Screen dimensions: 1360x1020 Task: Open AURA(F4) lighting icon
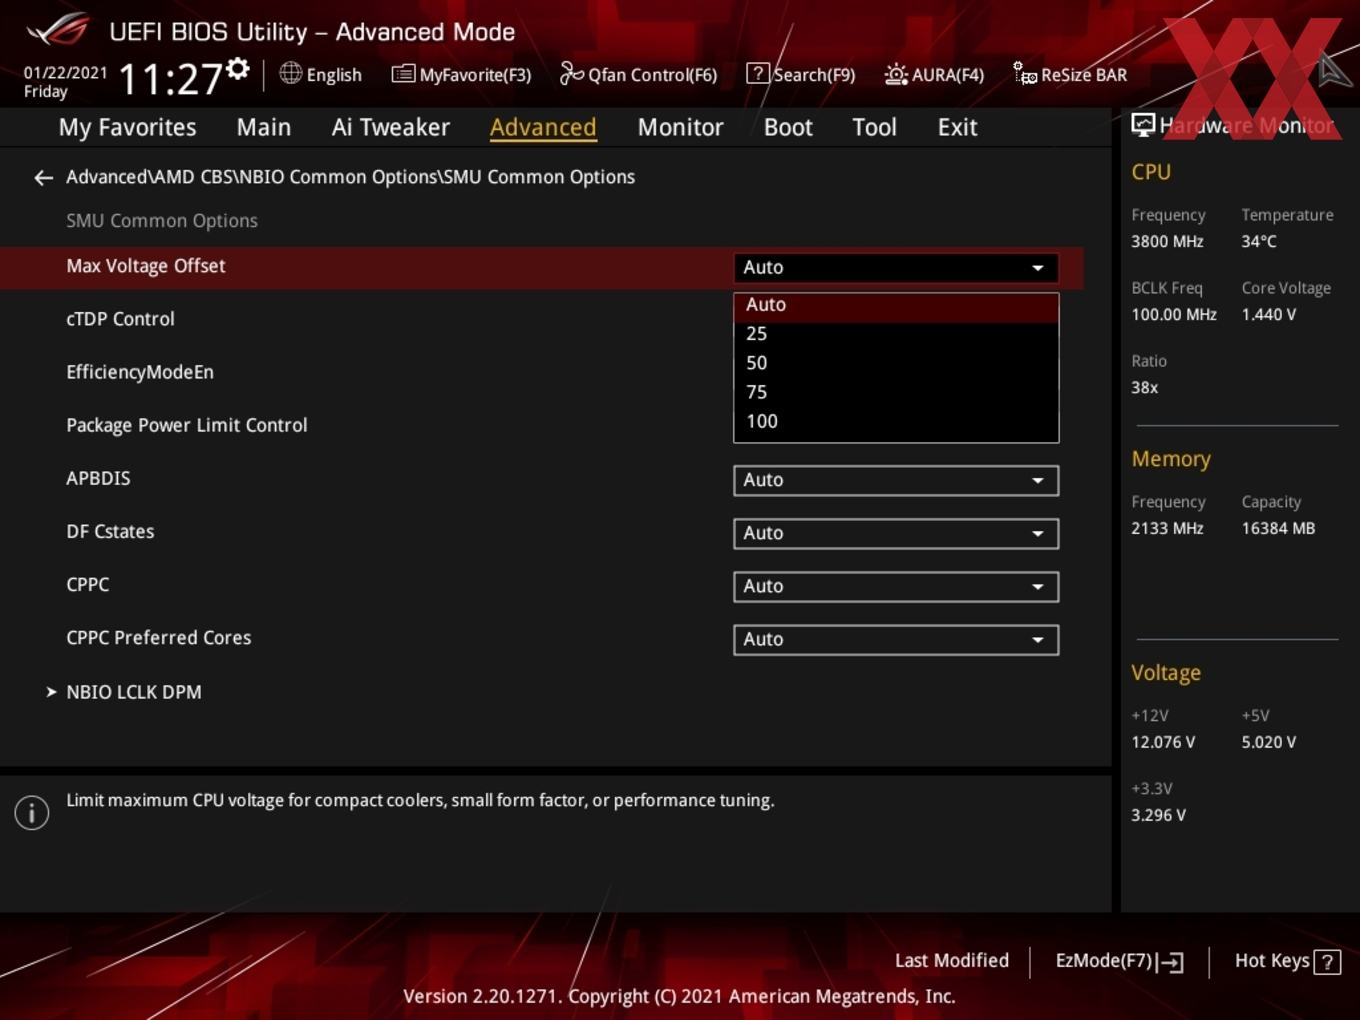[x=896, y=74]
